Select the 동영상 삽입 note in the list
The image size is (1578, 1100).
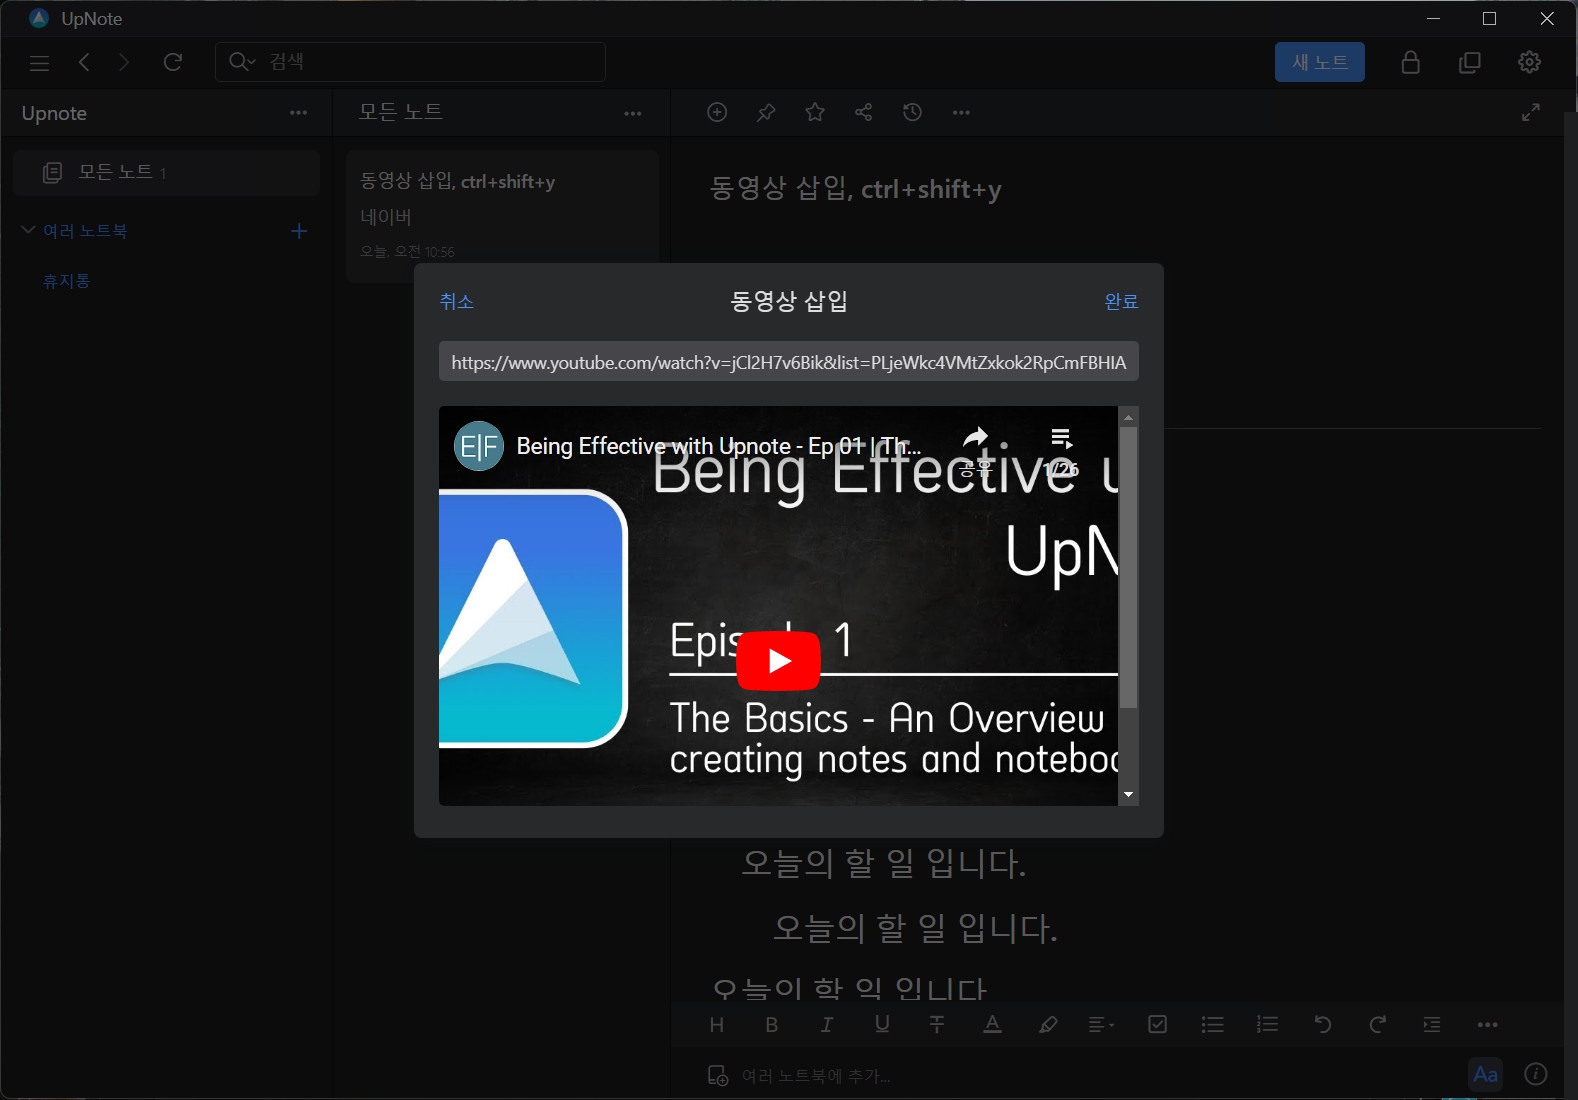[x=502, y=216]
